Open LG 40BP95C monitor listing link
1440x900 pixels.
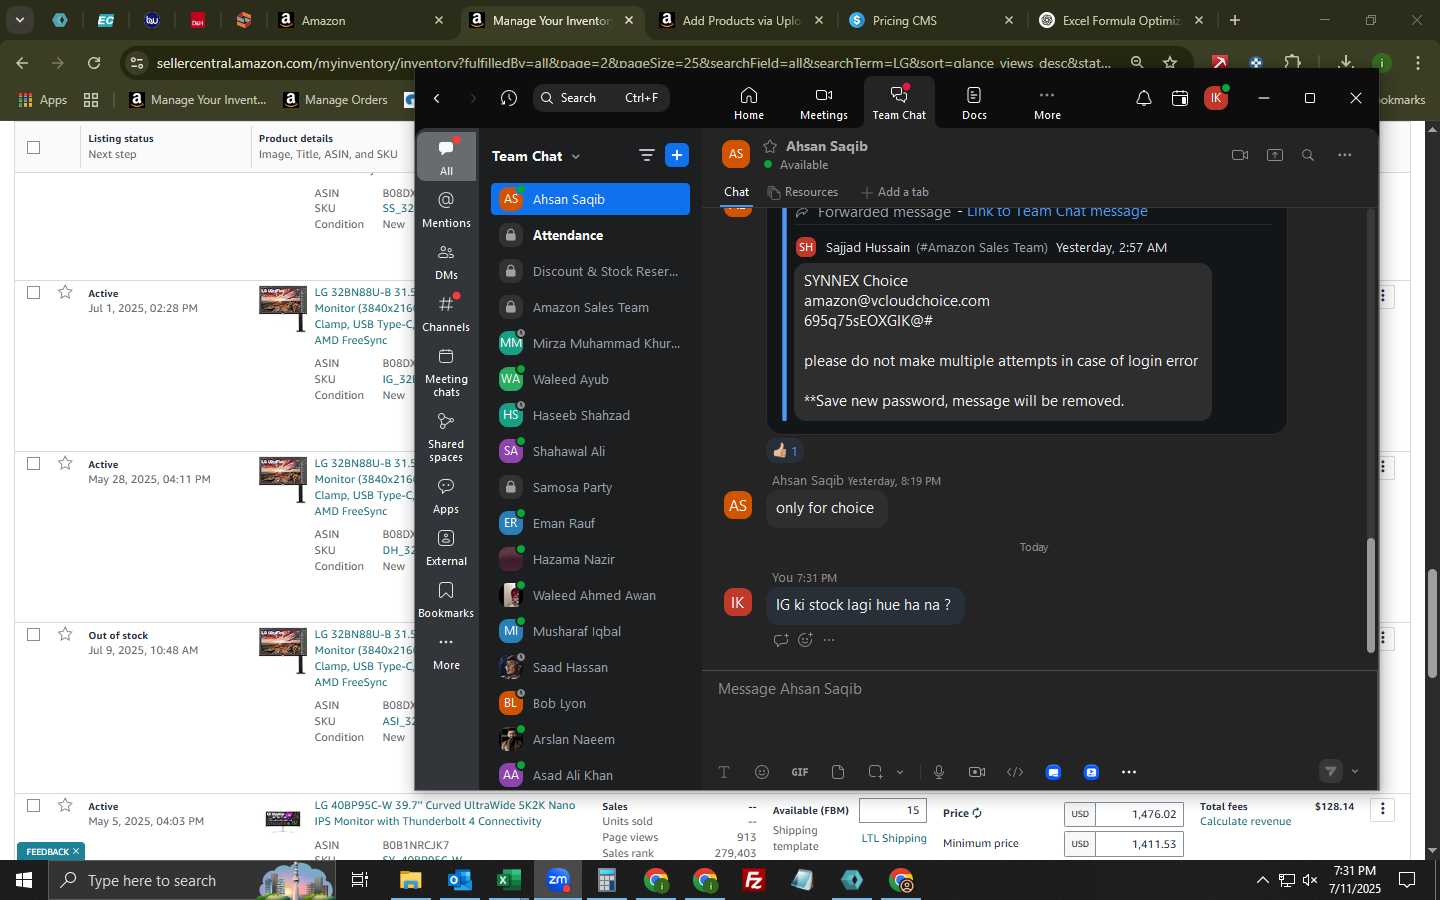445,813
